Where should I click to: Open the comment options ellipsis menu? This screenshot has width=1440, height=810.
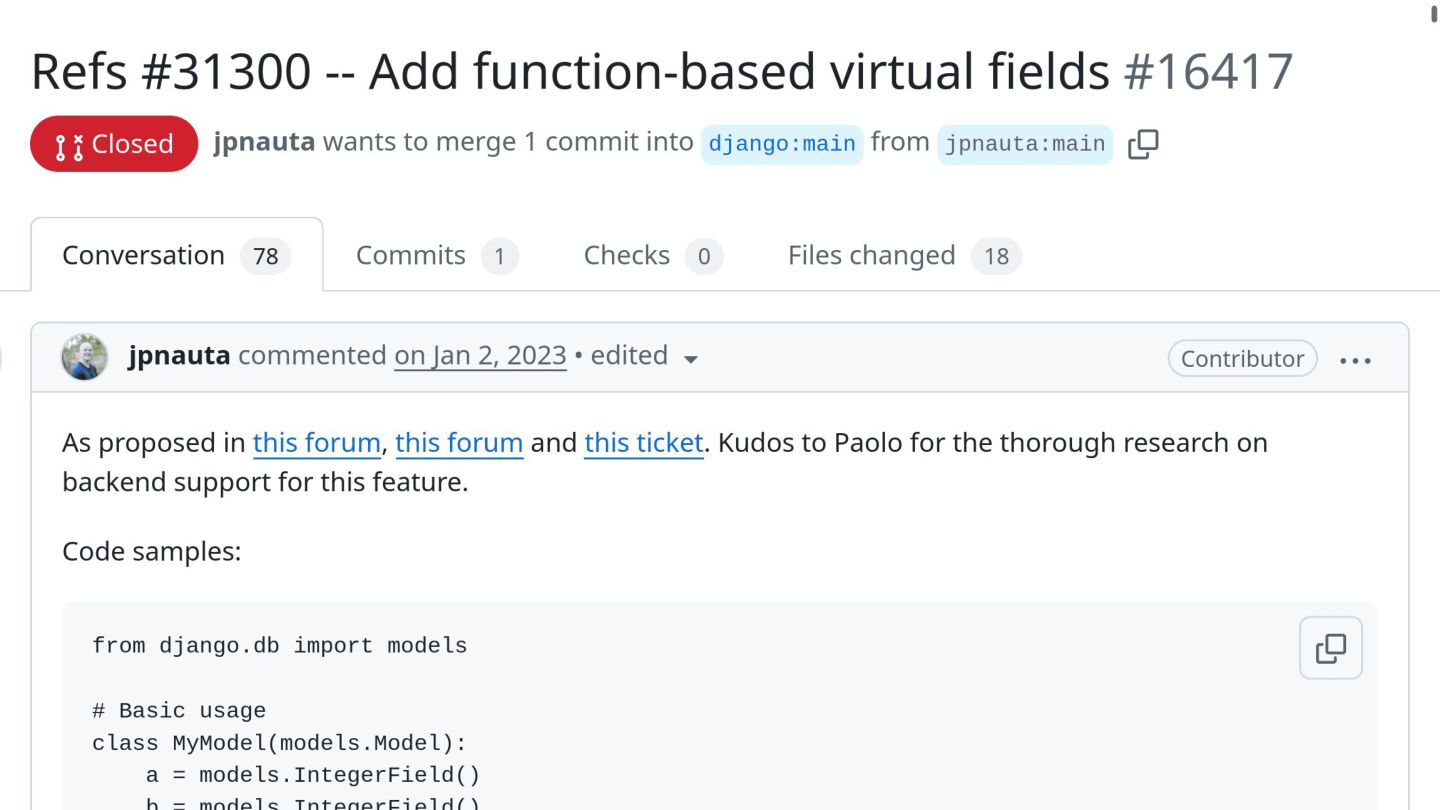pos(1355,360)
